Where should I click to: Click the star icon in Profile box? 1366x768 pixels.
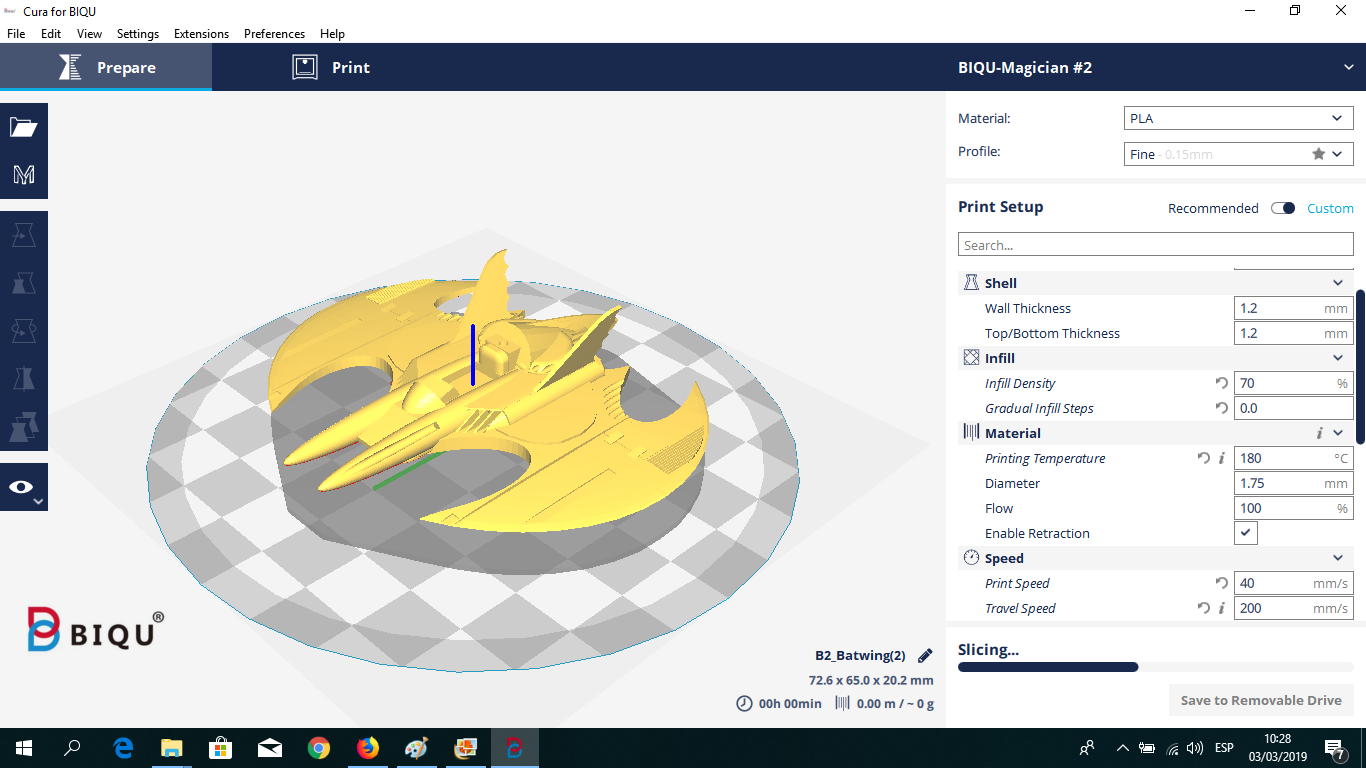pos(1319,154)
